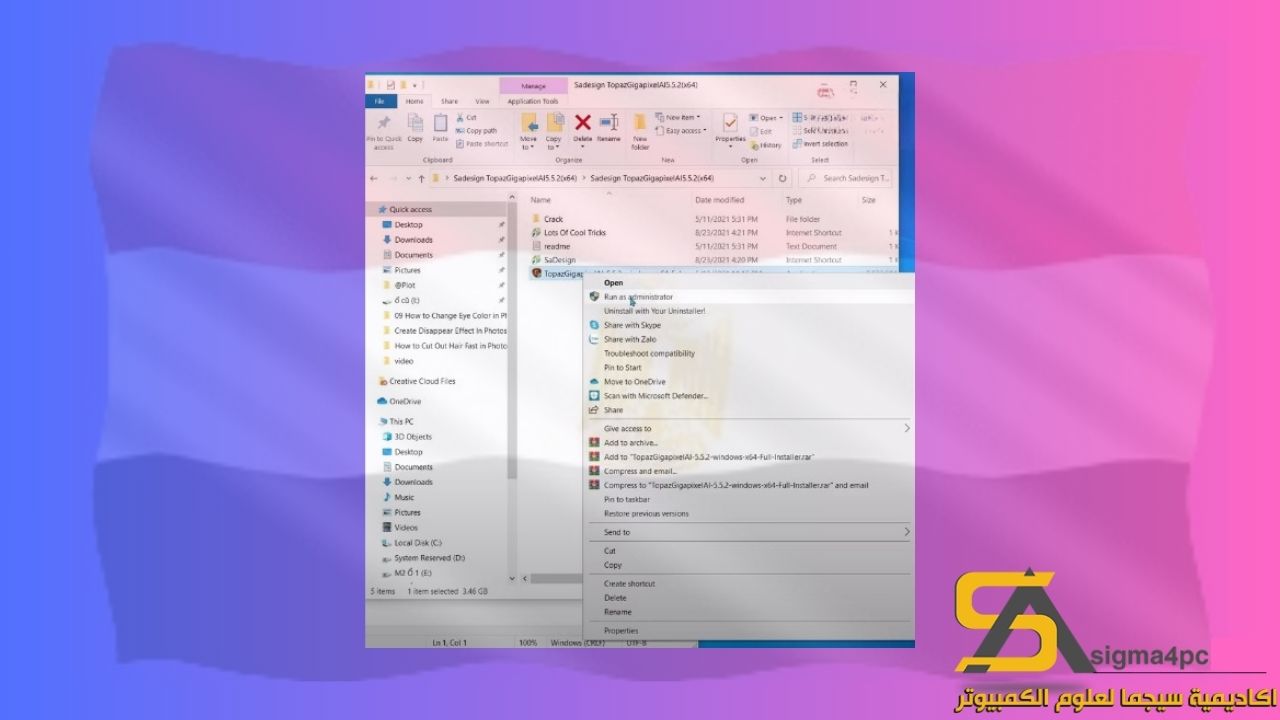Image resolution: width=1280 pixels, height=720 pixels.
Task: Click History in the ribbon
Action: pos(767,145)
